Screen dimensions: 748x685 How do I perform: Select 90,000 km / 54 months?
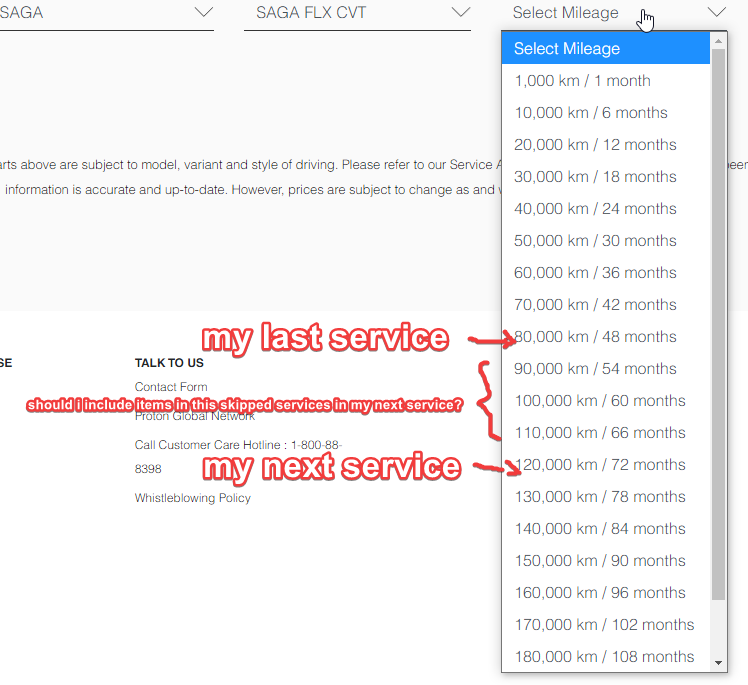click(x=595, y=369)
